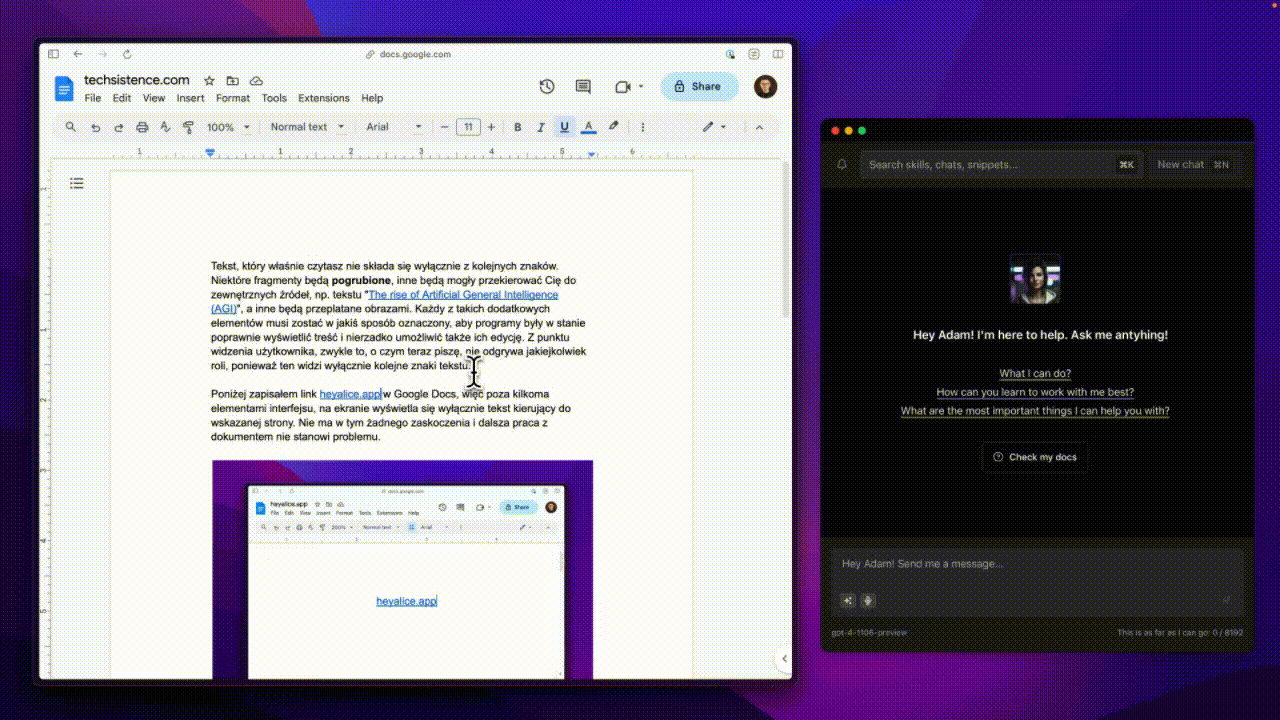Expand the side panel arrow at bottom right

tap(784, 659)
